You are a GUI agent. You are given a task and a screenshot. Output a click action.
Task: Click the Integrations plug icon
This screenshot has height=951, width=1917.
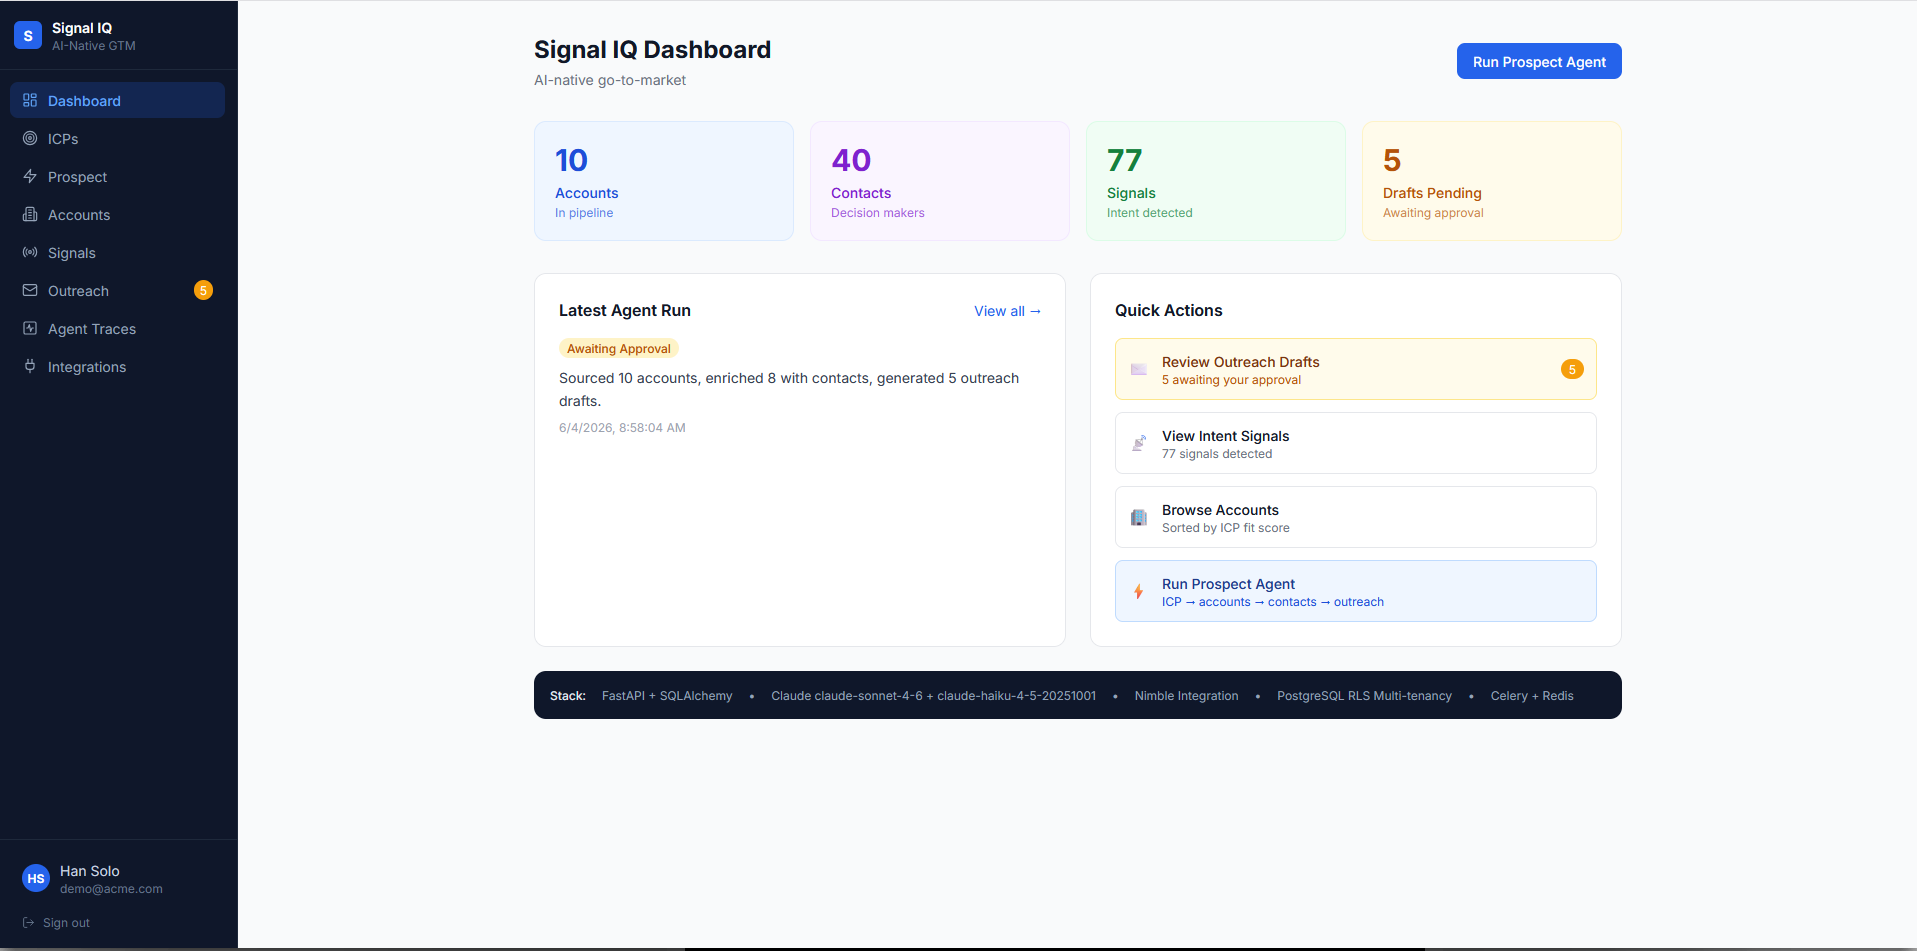click(30, 366)
